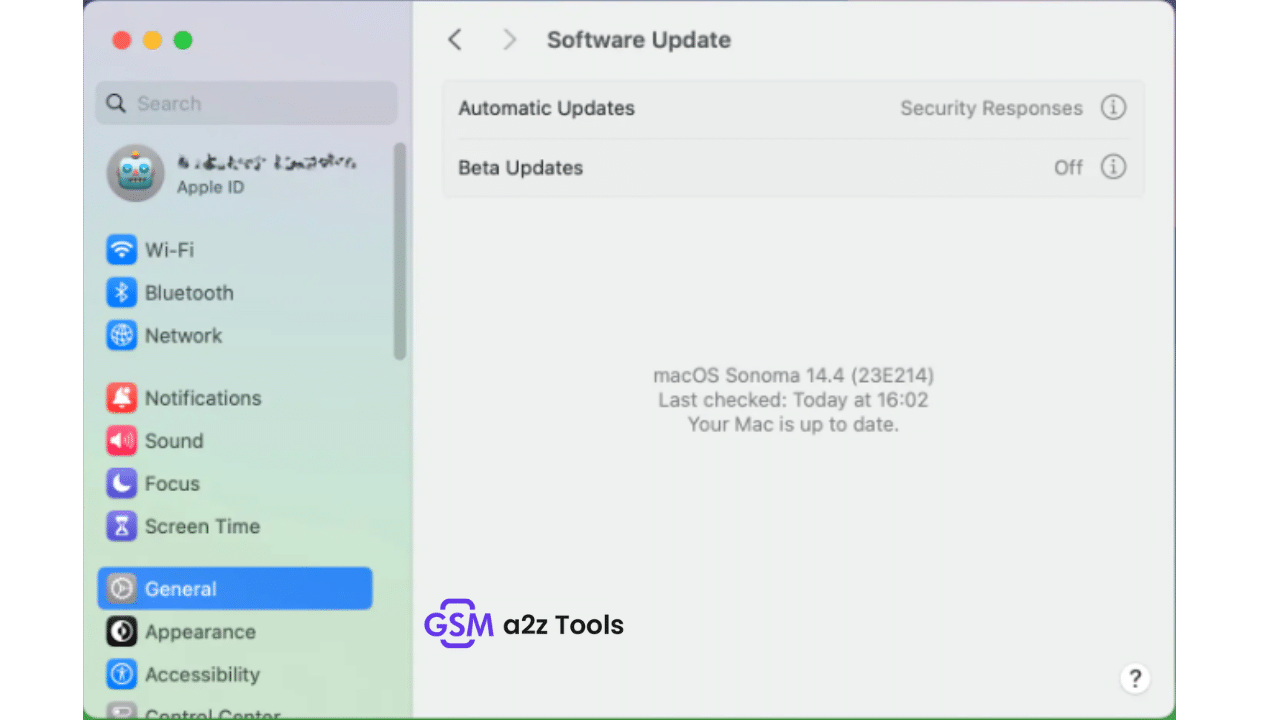Click the Apple ID profile avatar
Screen dimensions: 1280x720
(135, 172)
